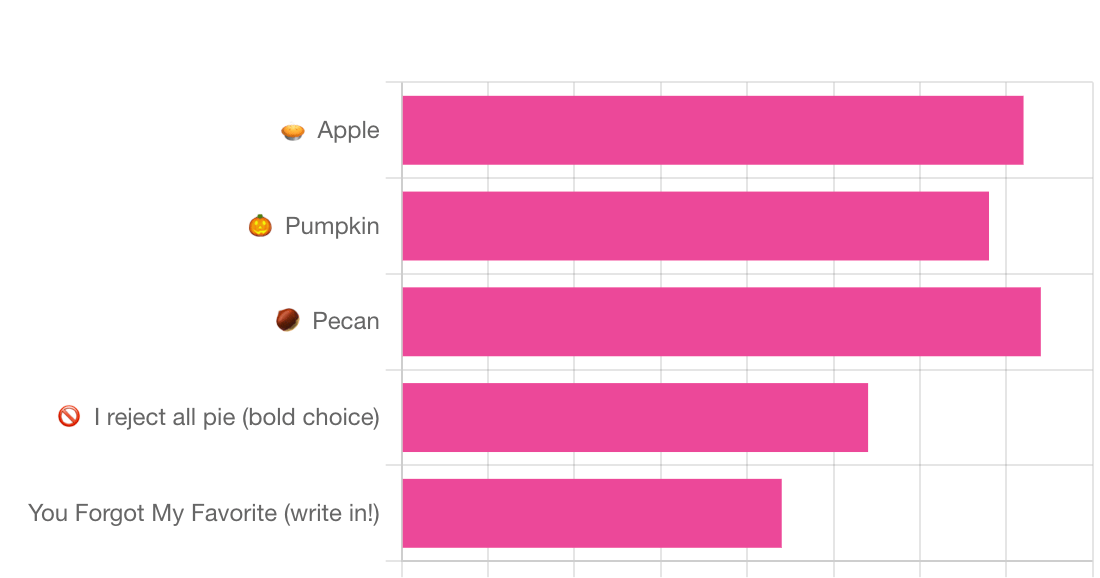Select the Pumpkin axis label
The width and height of the screenshot is (1100, 578).
pyautogui.click(x=332, y=226)
